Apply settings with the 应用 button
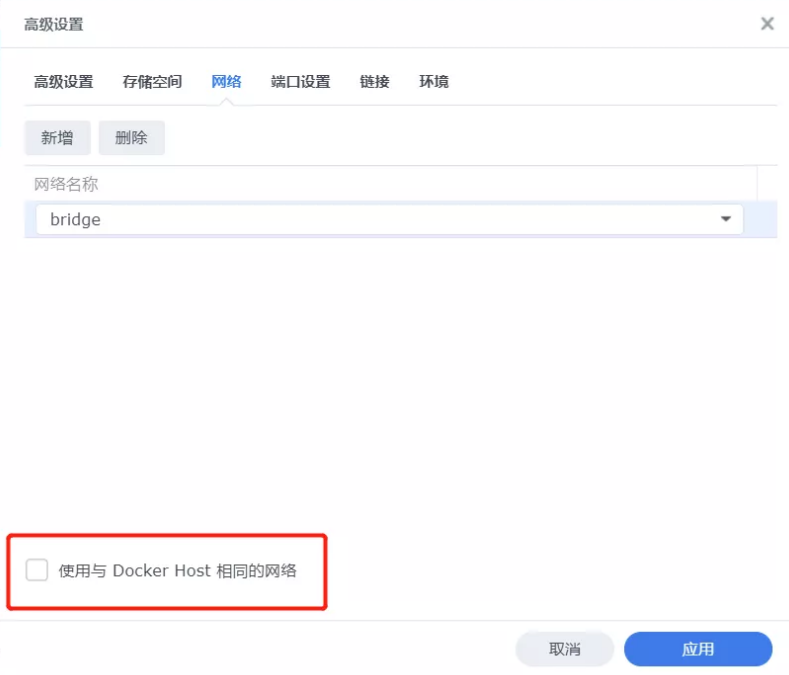Viewport: 789px width, 675px height. coord(698,649)
